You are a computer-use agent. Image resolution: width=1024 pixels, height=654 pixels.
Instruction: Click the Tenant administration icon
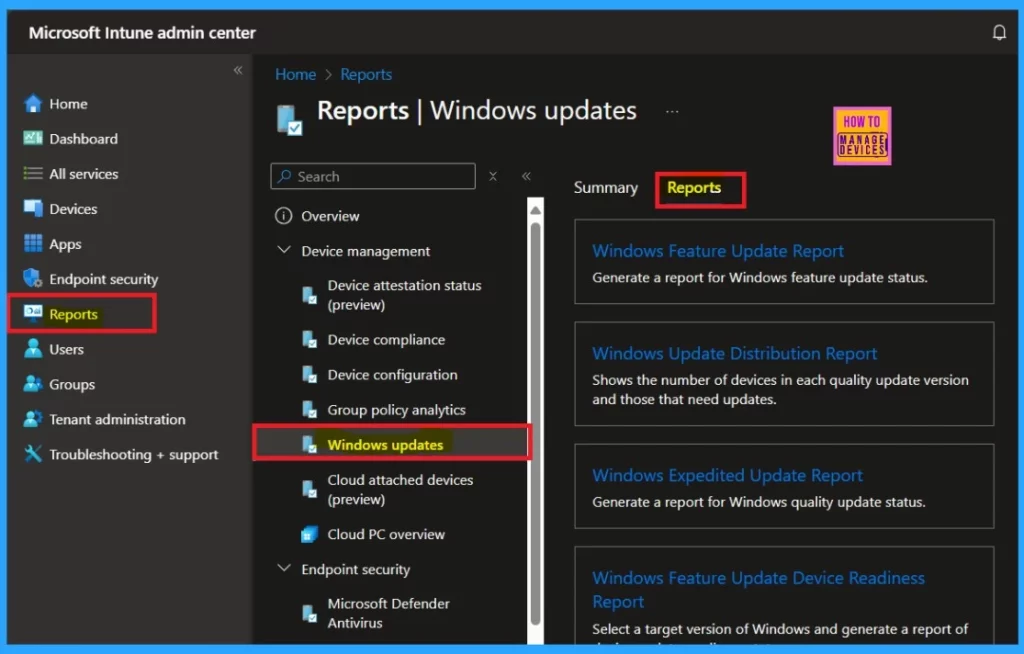coord(33,419)
